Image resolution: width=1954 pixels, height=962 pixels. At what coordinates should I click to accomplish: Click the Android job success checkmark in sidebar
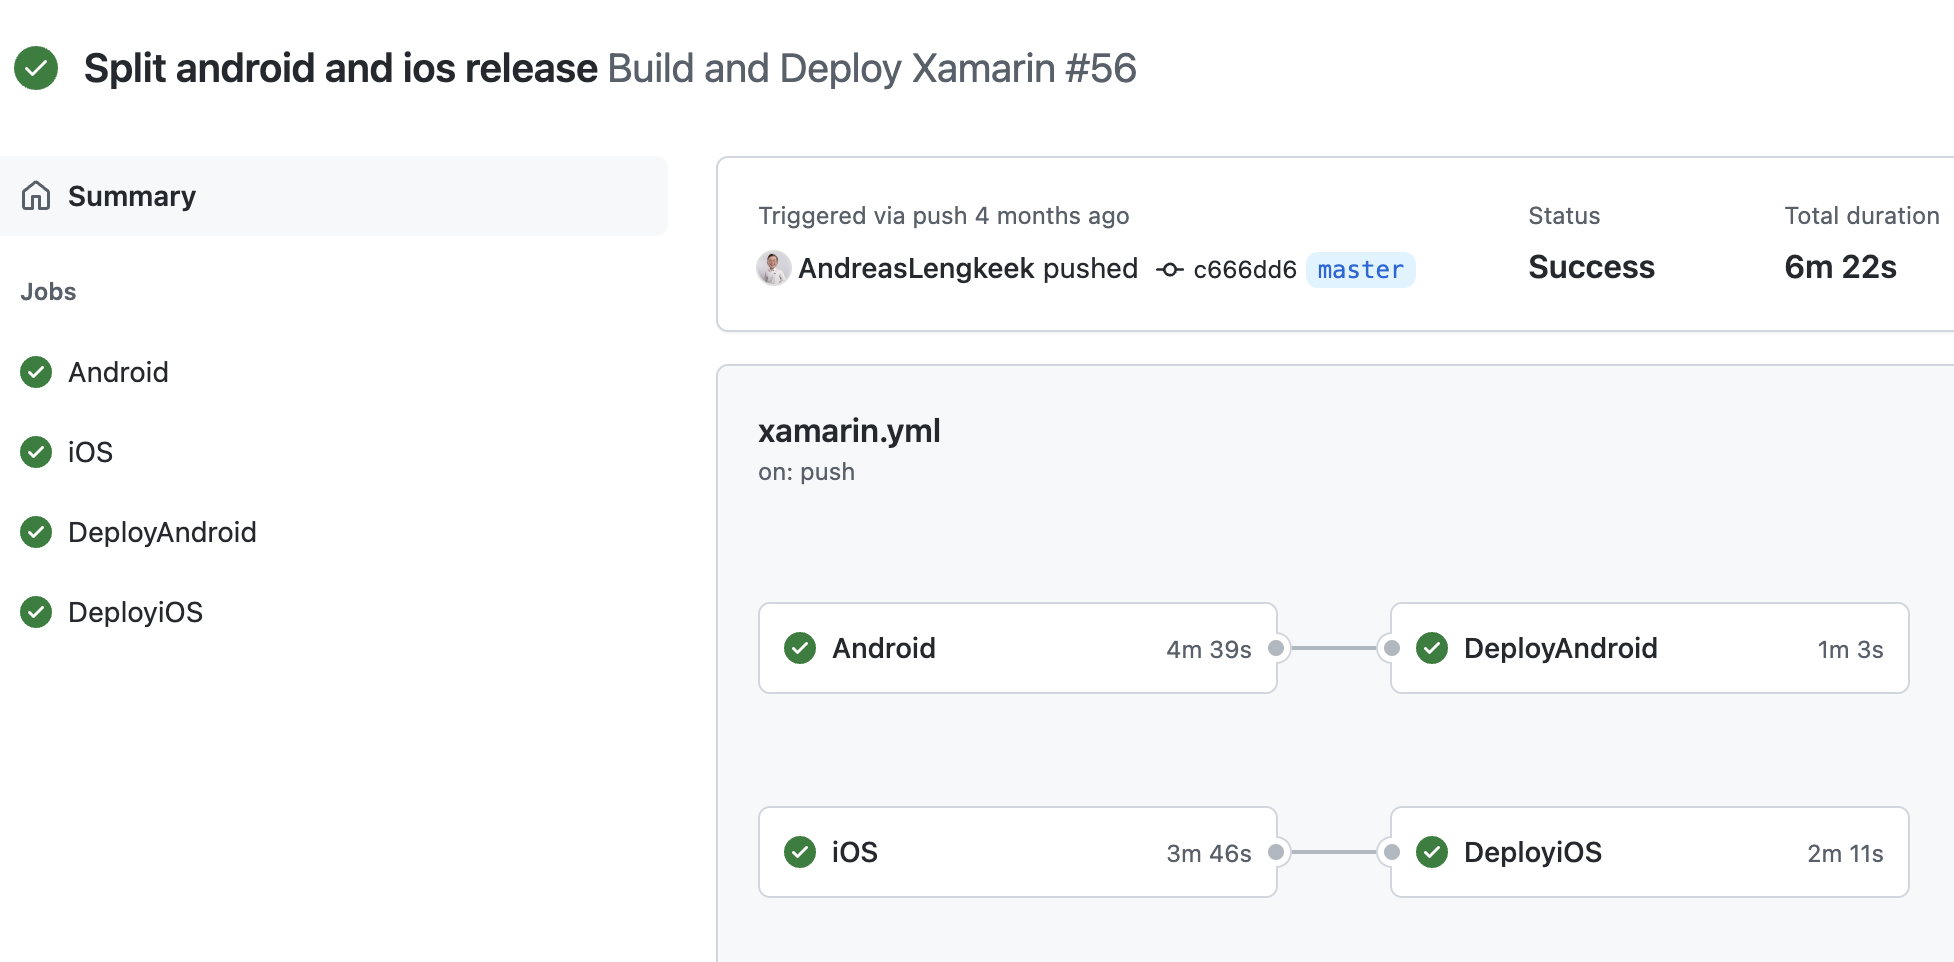pos(36,372)
